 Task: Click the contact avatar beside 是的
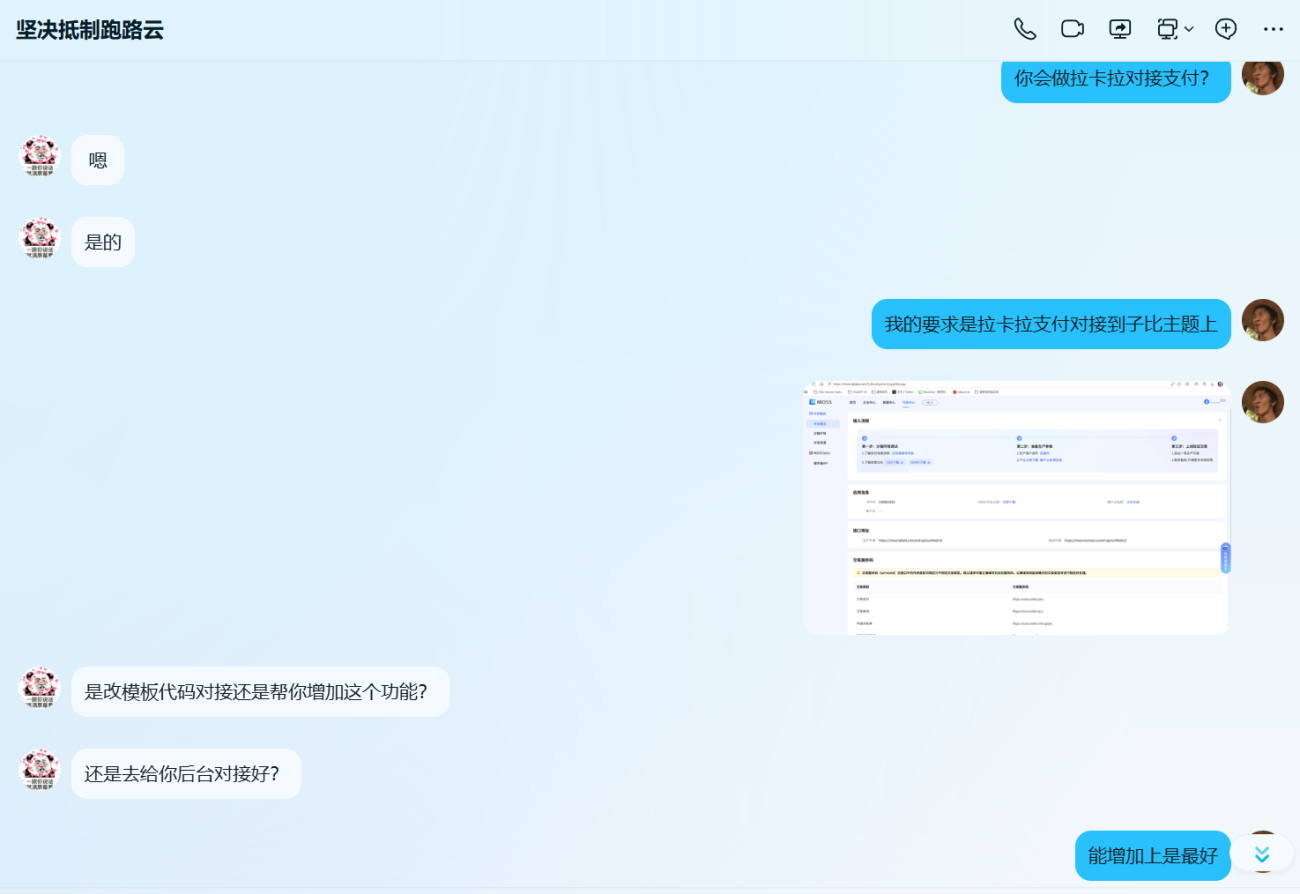pyautogui.click(x=41, y=240)
